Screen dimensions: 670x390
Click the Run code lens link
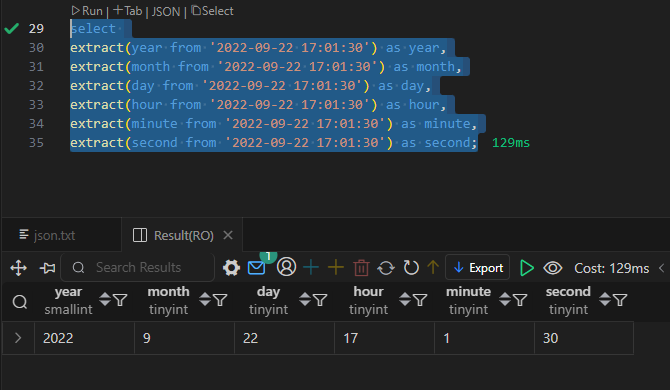(x=87, y=10)
